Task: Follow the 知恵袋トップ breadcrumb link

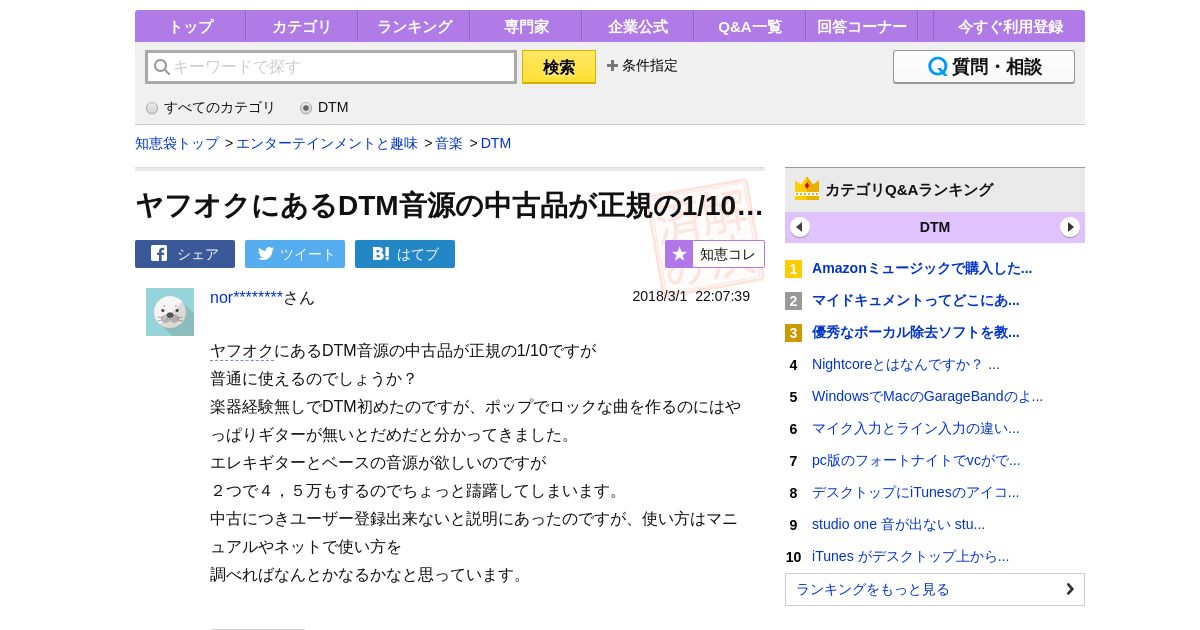Action: coord(177,143)
